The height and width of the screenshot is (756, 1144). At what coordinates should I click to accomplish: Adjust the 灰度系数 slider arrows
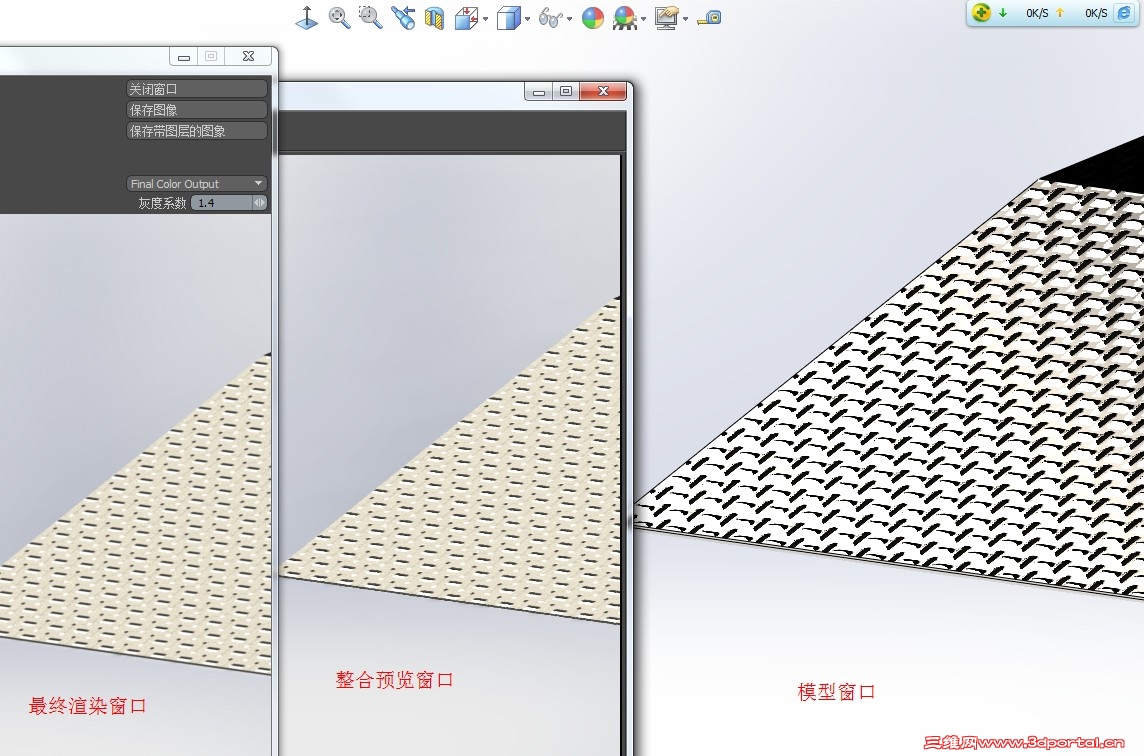260,203
